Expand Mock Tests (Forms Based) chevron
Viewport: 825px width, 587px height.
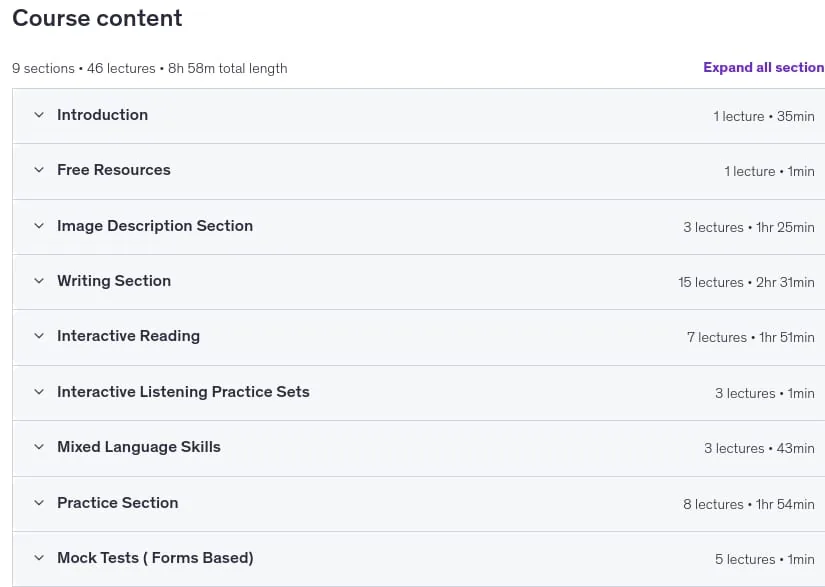click(39, 558)
